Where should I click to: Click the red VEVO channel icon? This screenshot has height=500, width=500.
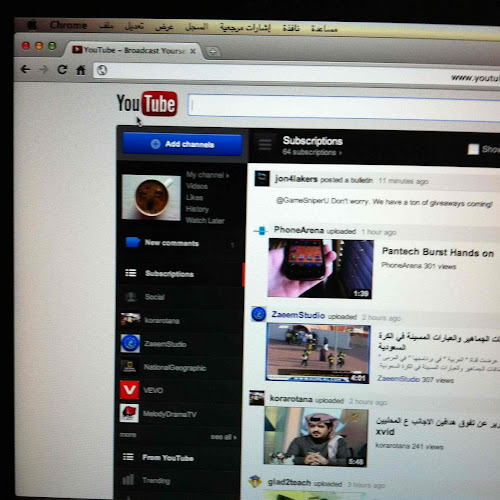point(129,390)
